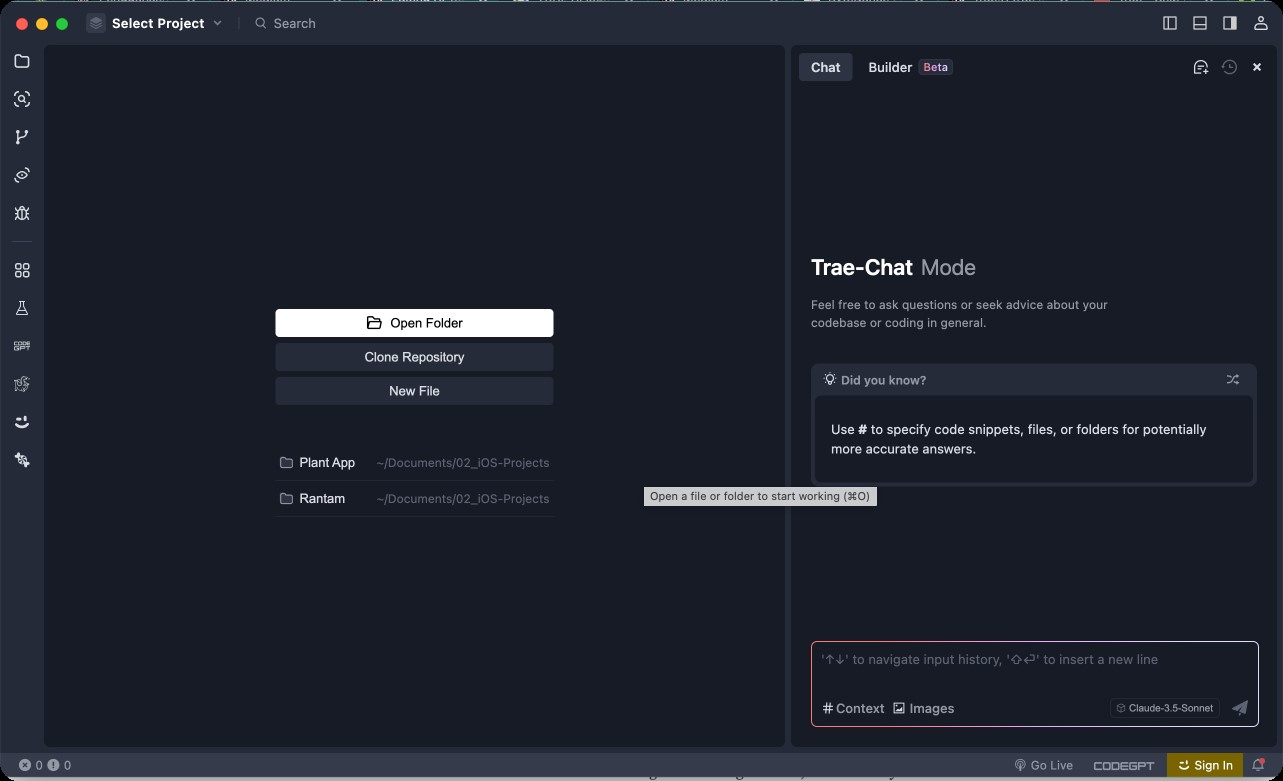Click the Open Folder button
Image resolution: width=1283 pixels, height=781 pixels.
pyautogui.click(x=414, y=323)
